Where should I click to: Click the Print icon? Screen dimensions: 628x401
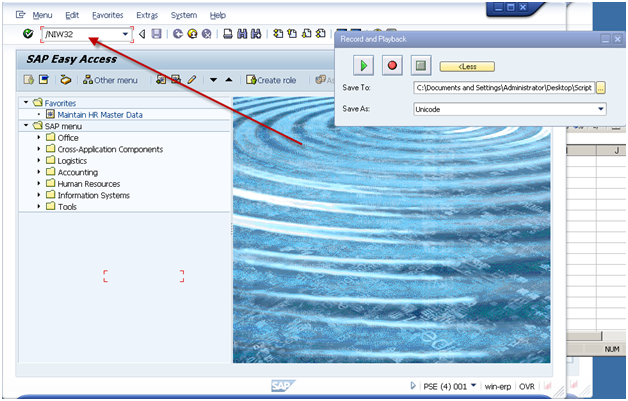[x=227, y=34]
